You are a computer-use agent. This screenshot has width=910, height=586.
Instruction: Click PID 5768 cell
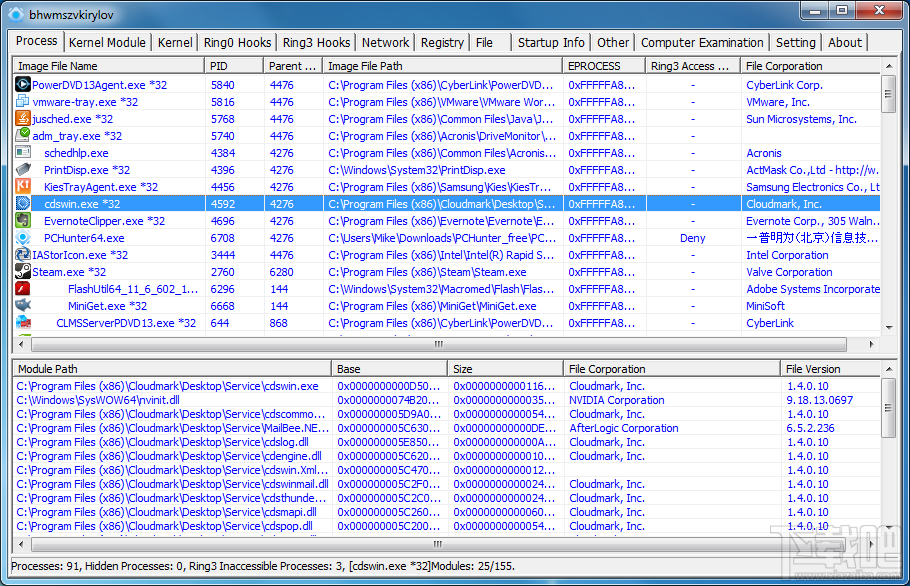(x=223, y=119)
